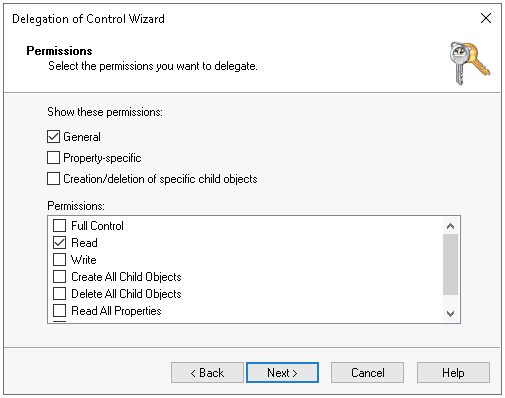Select Create All Child Objects permission
505x398 pixels.
59,277
